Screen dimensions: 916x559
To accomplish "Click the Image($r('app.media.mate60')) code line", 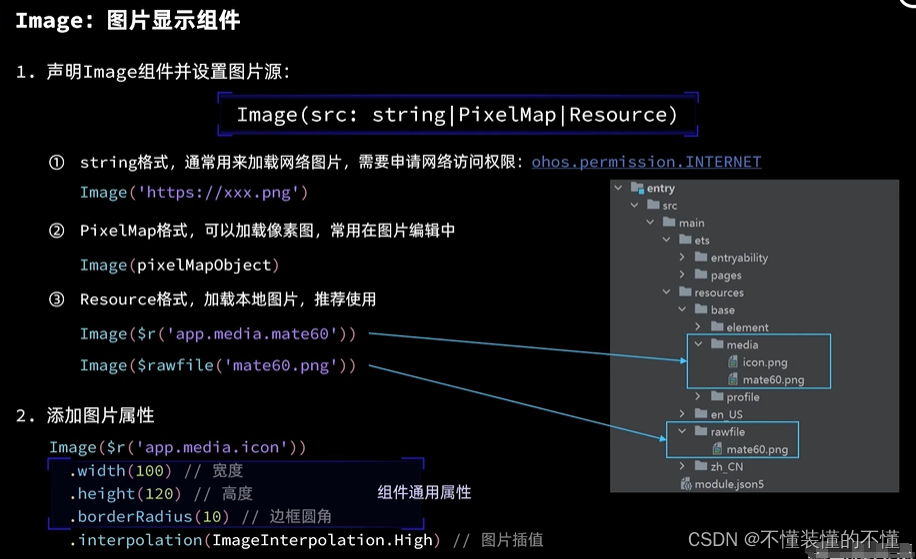I will 218,334.
